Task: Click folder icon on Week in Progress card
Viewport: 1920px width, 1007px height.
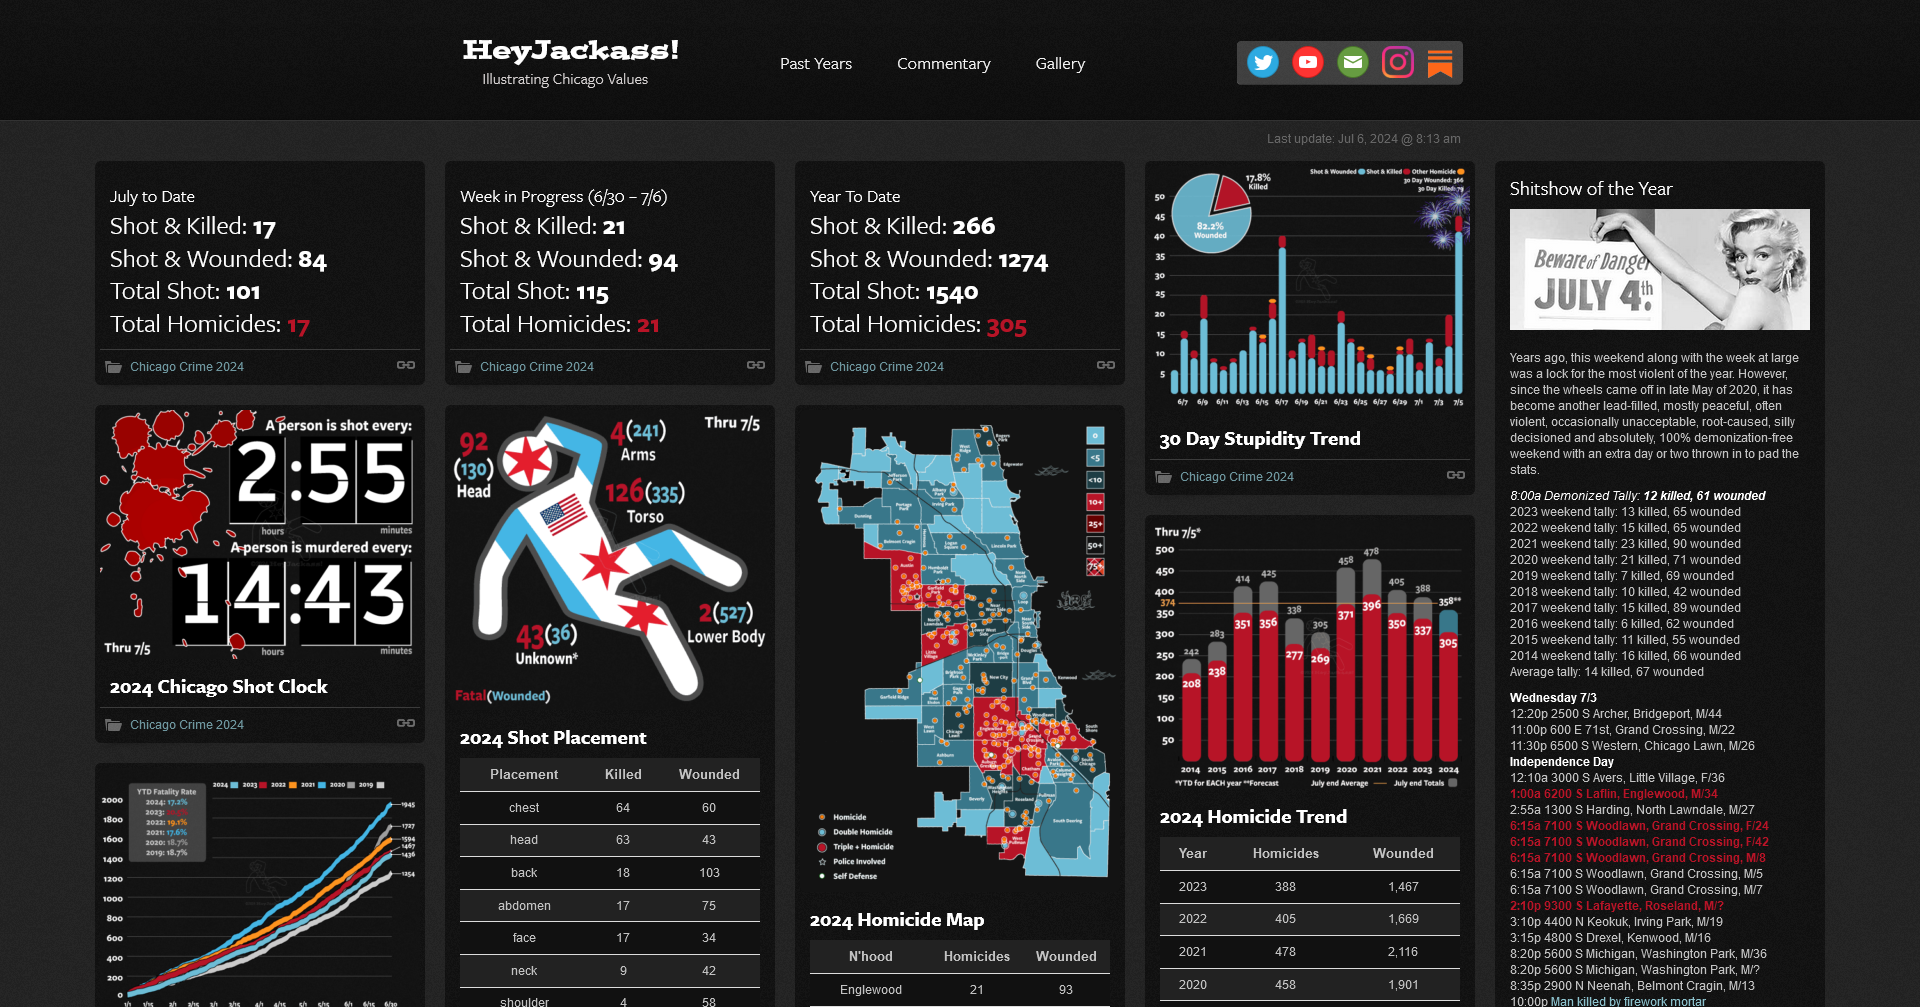Action: (464, 367)
